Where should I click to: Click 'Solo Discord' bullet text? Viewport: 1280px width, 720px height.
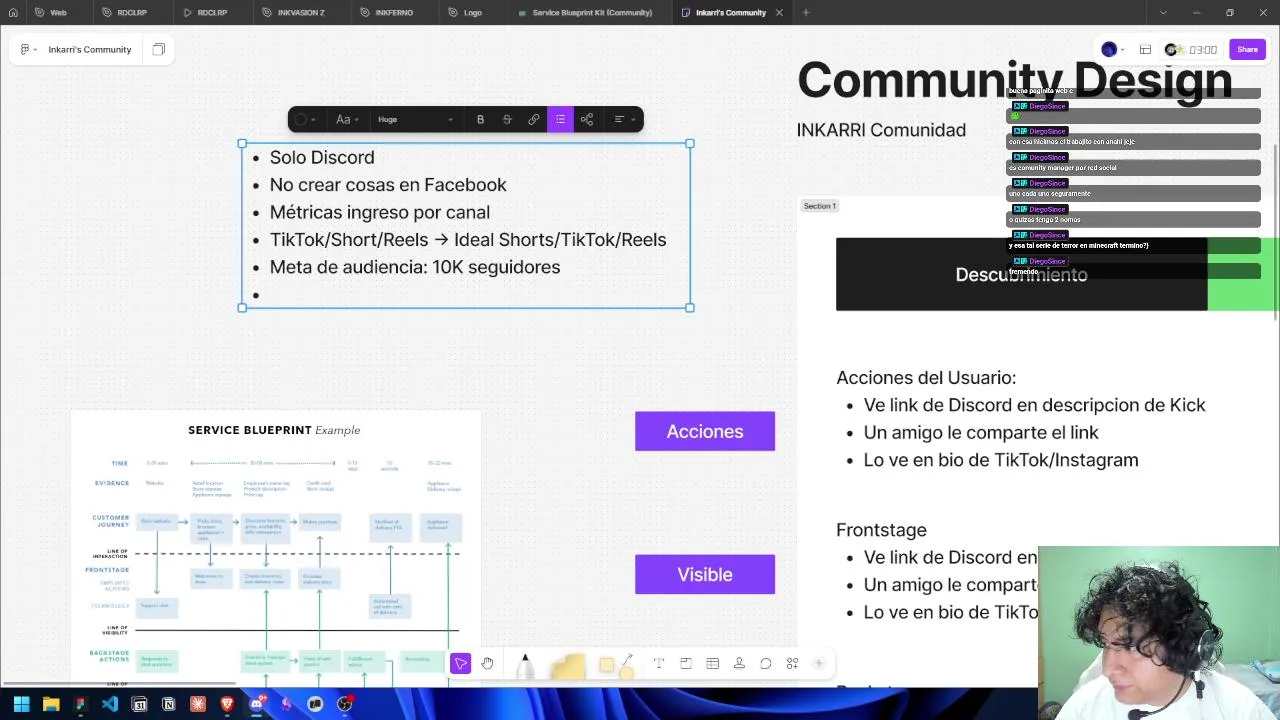coord(322,157)
